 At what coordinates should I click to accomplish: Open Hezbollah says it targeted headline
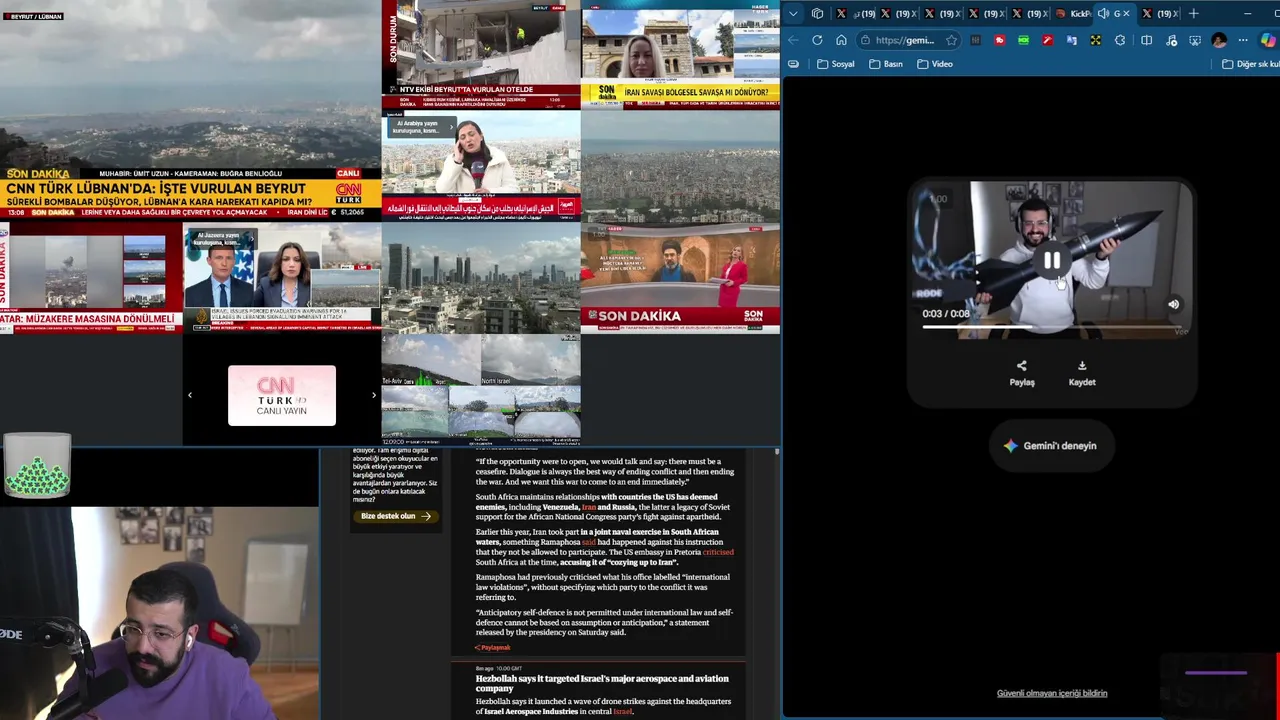tap(602, 683)
